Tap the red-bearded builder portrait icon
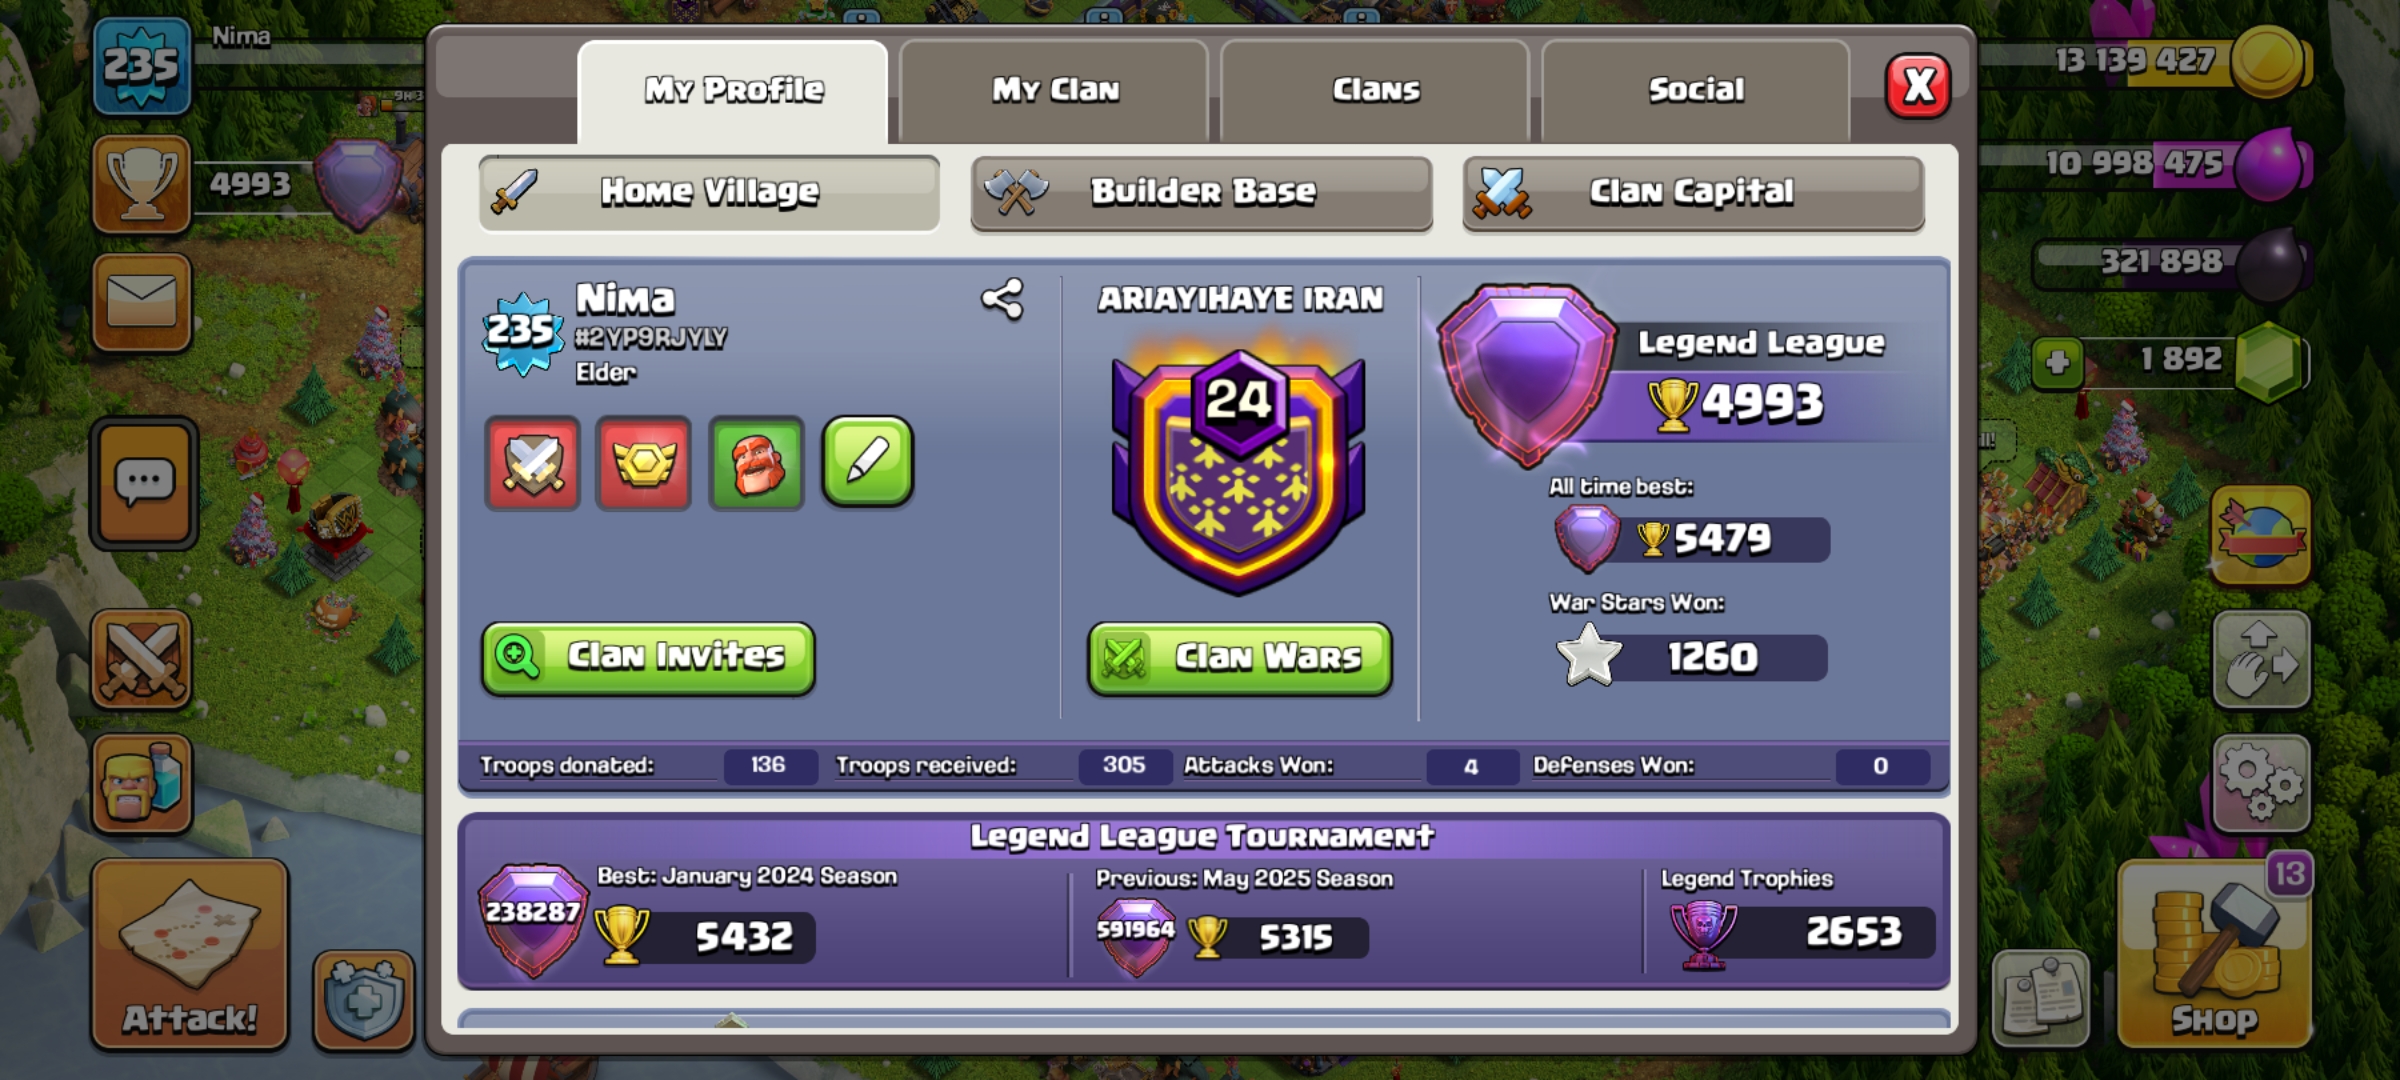This screenshot has width=2400, height=1080. point(757,463)
